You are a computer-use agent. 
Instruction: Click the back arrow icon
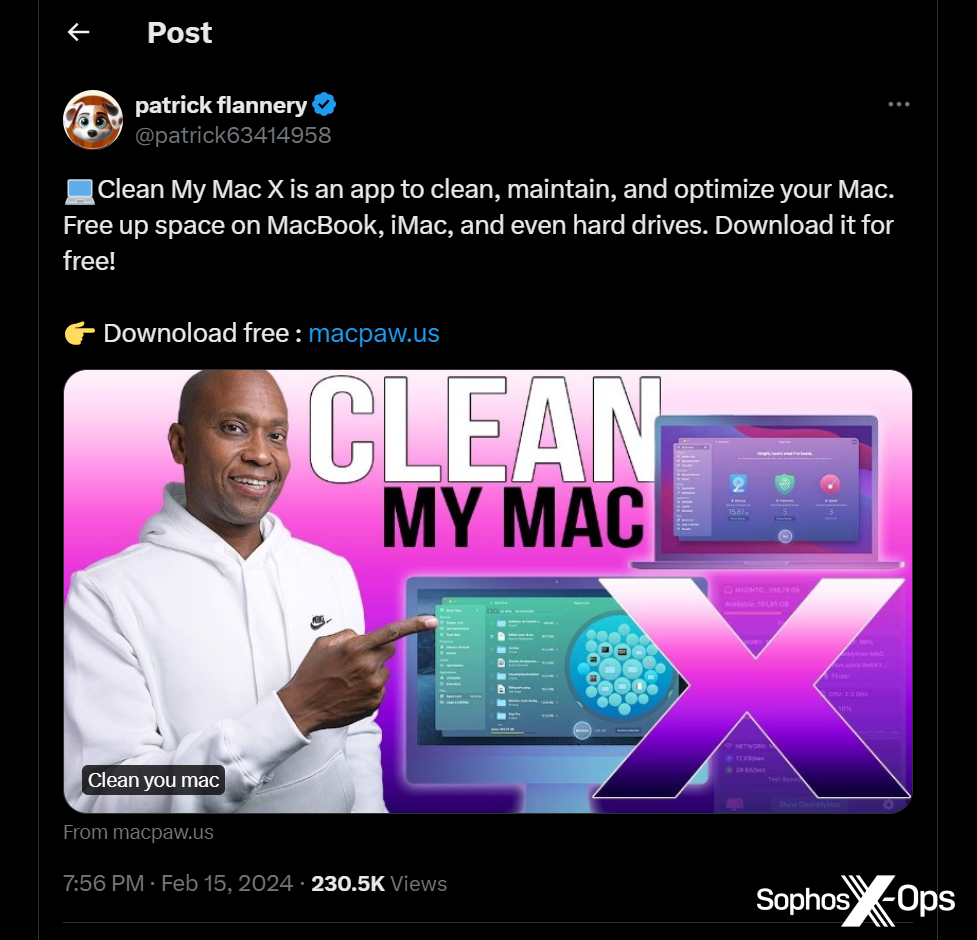[x=78, y=32]
